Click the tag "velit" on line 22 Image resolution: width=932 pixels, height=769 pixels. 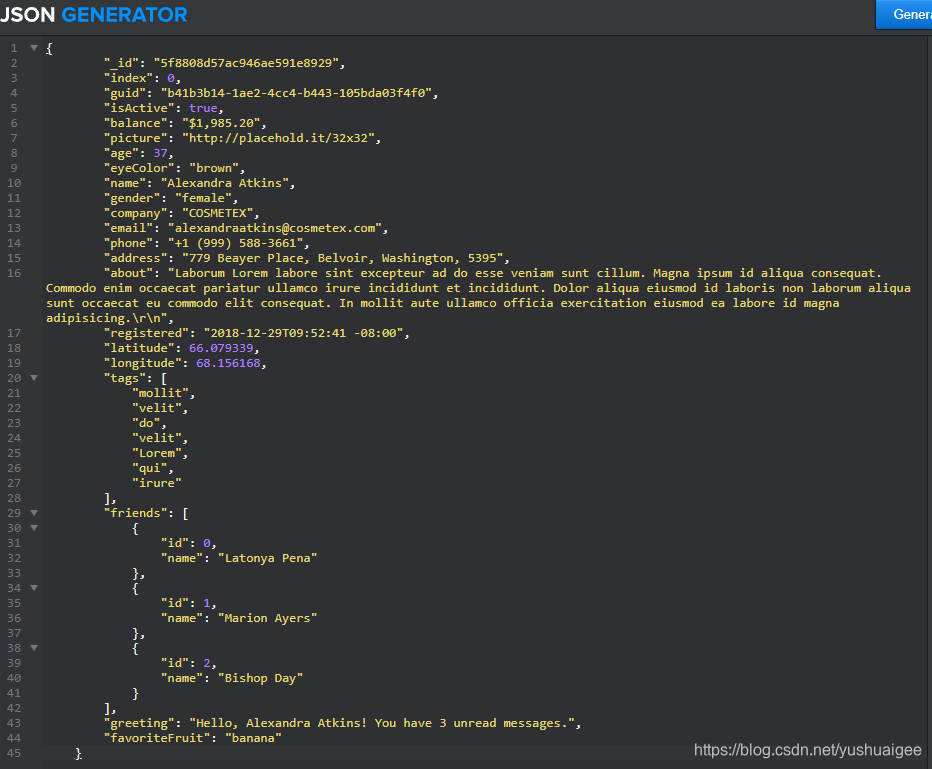click(156, 408)
